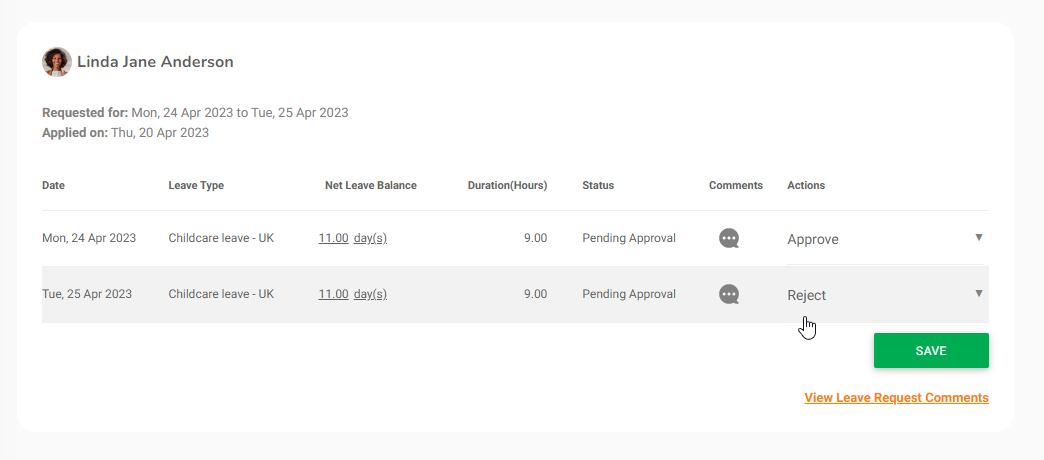The height and width of the screenshot is (460, 1044).
Task: Click the Net Leave Balance column header
Action: [370, 186]
